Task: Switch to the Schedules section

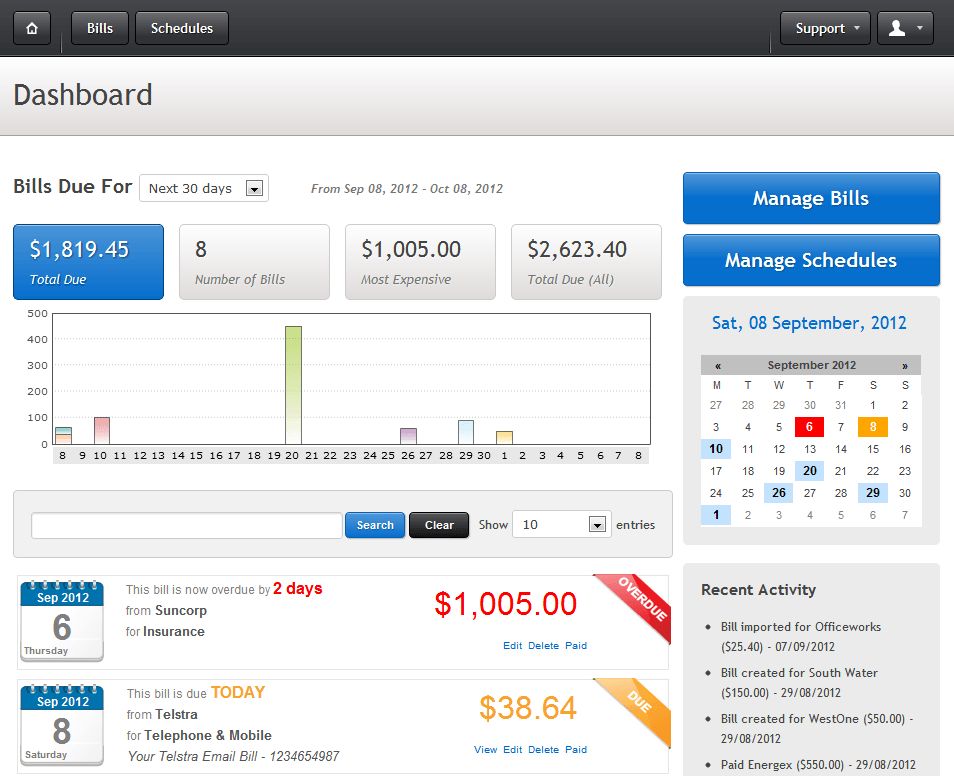Action: click(x=181, y=28)
